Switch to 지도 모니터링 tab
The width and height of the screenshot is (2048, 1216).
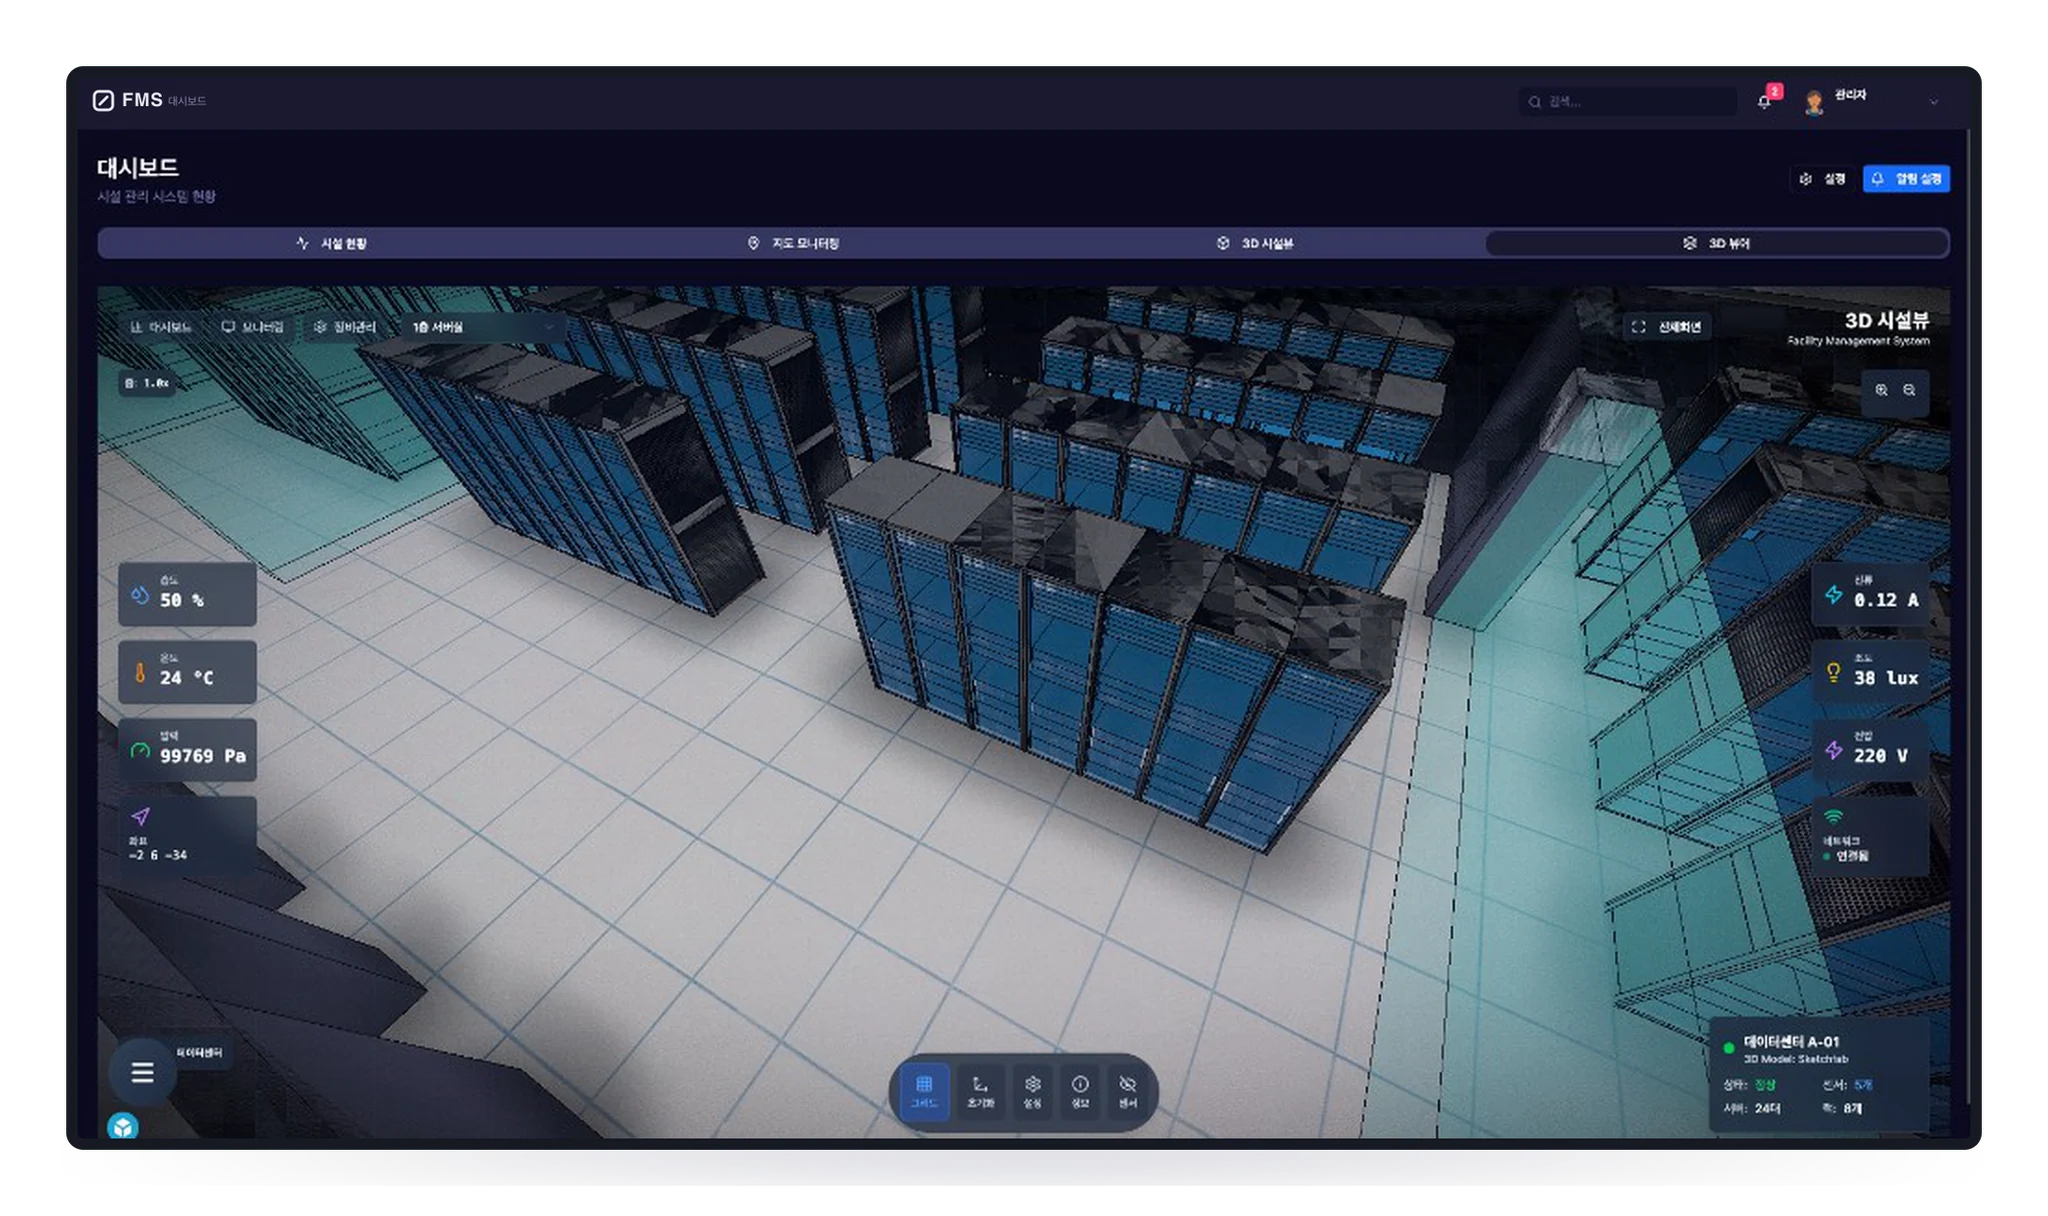[x=794, y=243]
